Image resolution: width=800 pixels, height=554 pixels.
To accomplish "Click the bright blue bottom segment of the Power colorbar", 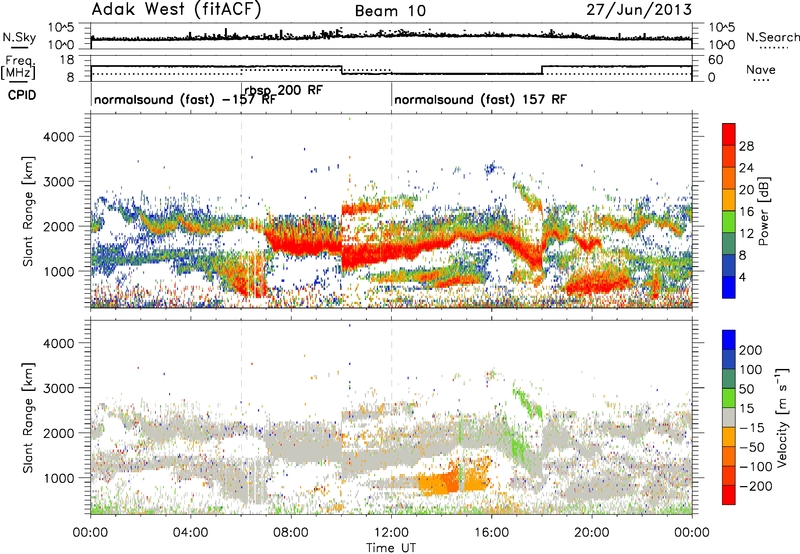I will [729, 287].
